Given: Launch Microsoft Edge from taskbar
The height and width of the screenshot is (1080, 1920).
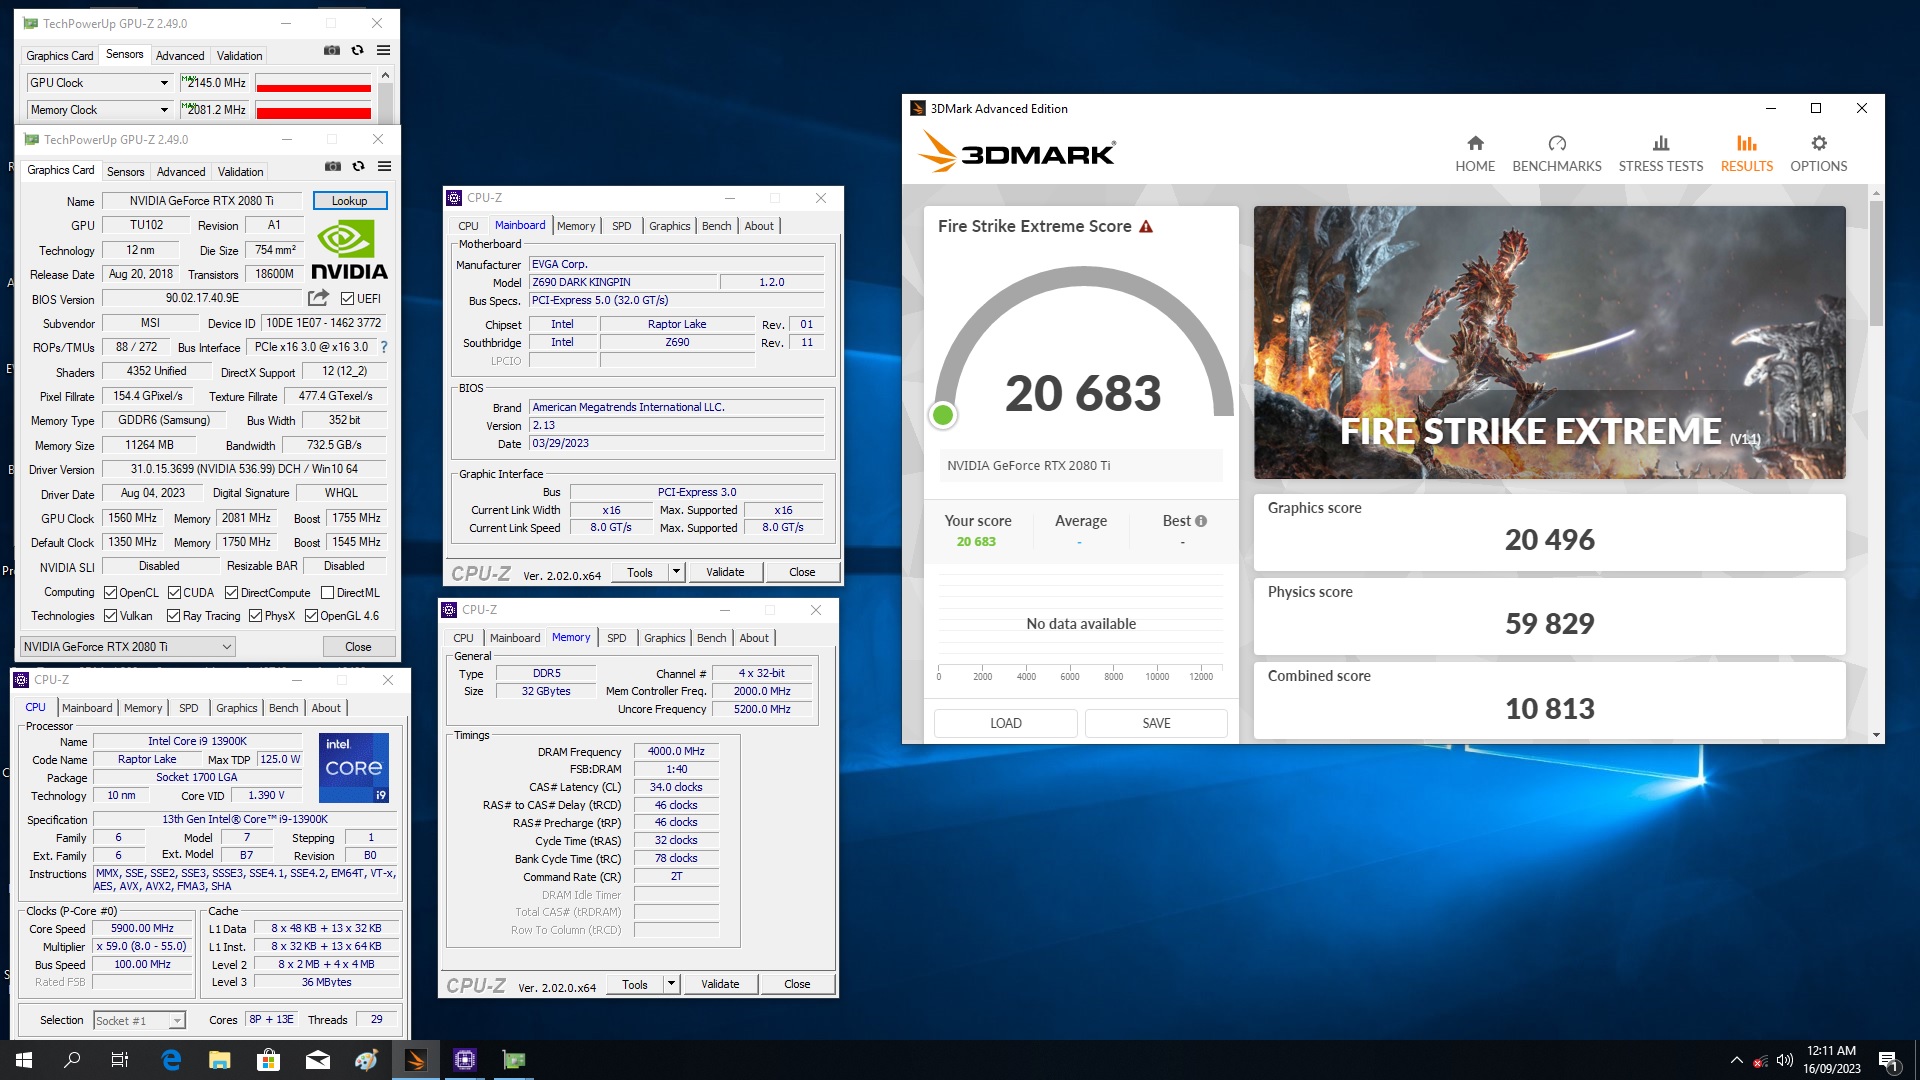Looking at the screenshot, I should click(171, 1060).
